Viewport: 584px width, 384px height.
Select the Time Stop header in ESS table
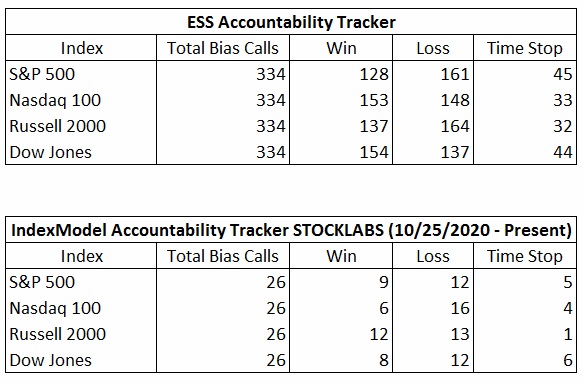525,48
